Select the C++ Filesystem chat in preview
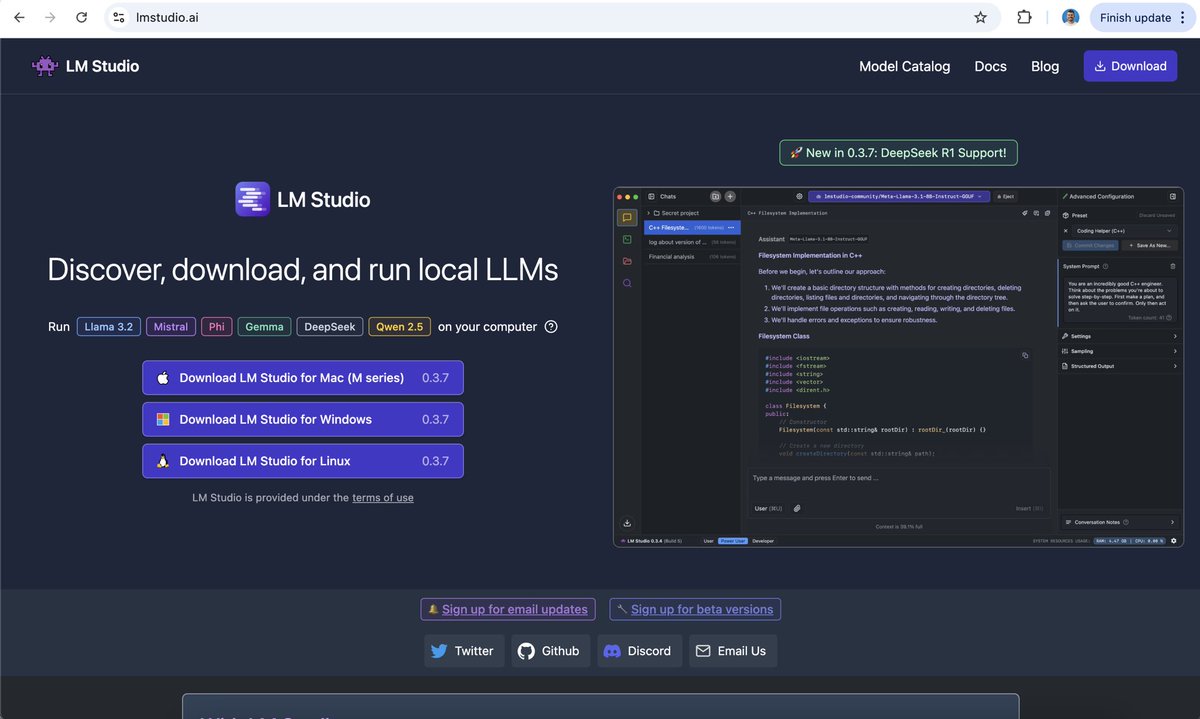1200x719 pixels. pos(691,228)
